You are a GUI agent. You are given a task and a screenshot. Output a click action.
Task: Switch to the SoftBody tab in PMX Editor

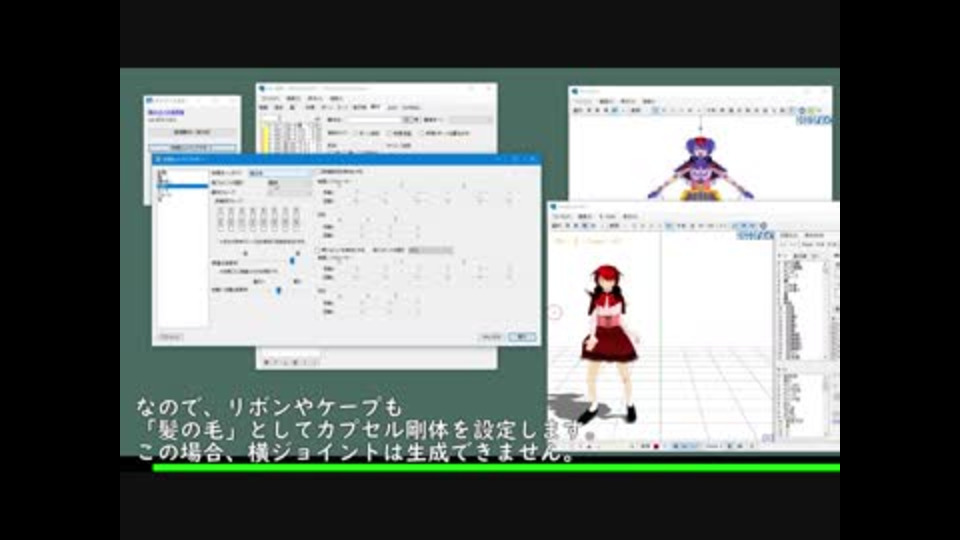411,108
